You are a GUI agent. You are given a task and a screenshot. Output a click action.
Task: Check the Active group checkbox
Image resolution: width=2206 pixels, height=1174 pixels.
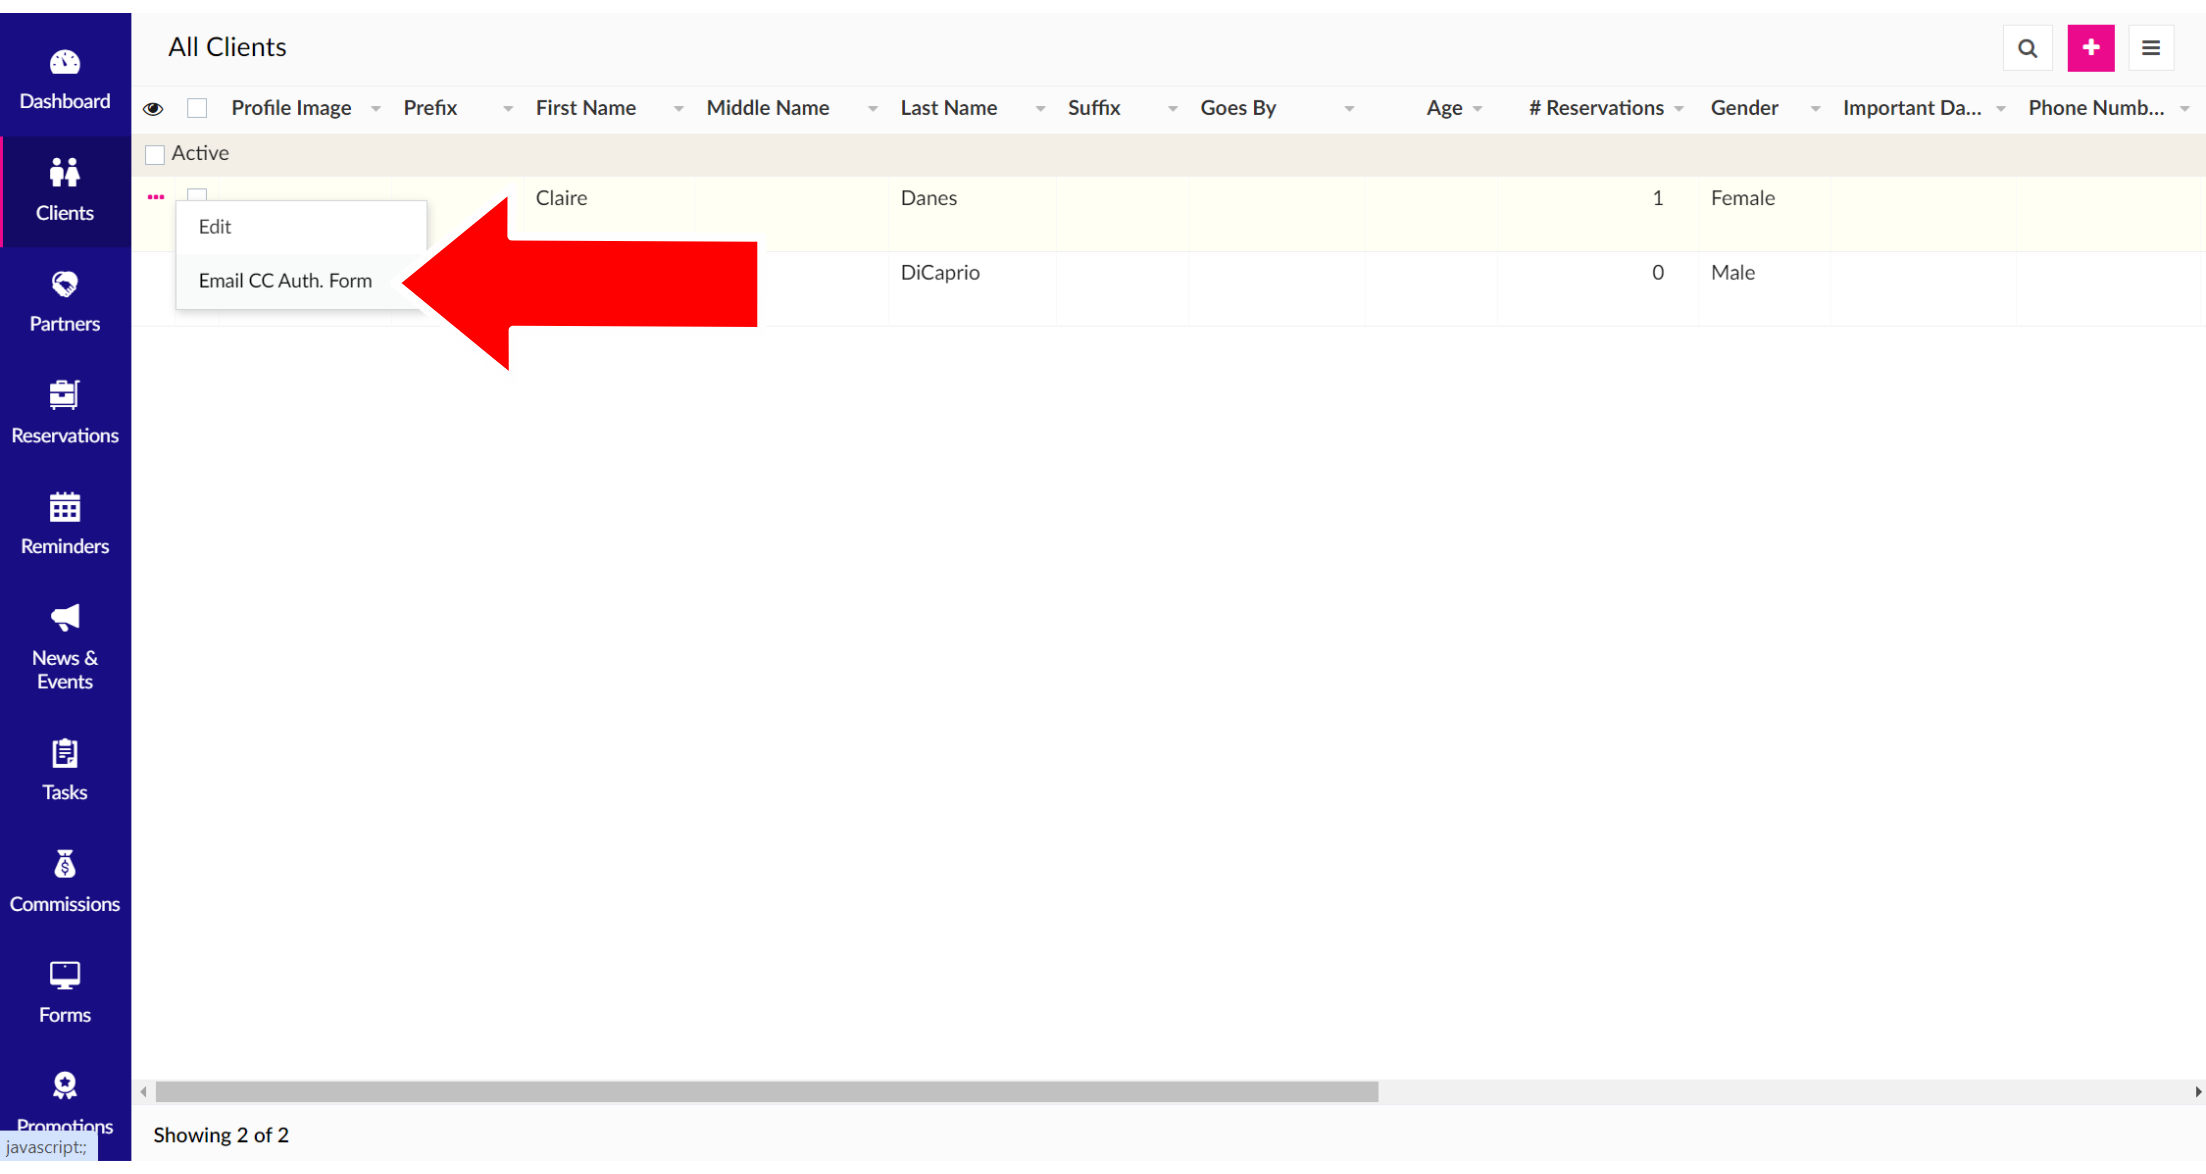pyautogui.click(x=155, y=154)
